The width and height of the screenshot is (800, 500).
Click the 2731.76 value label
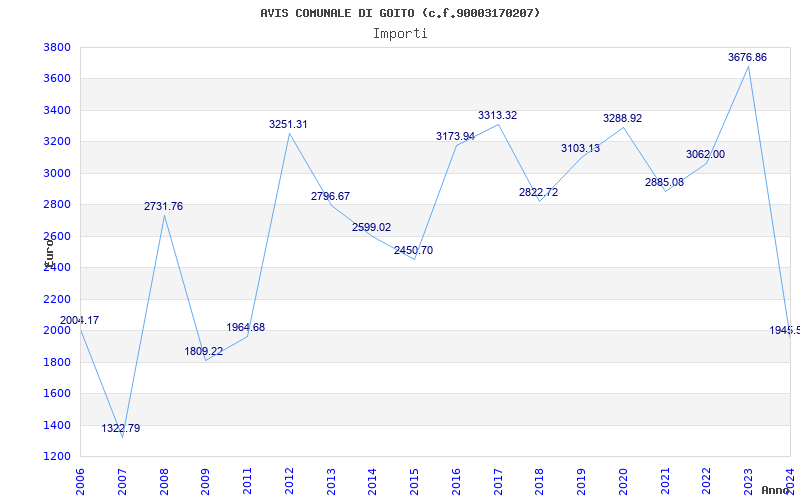tap(163, 206)
